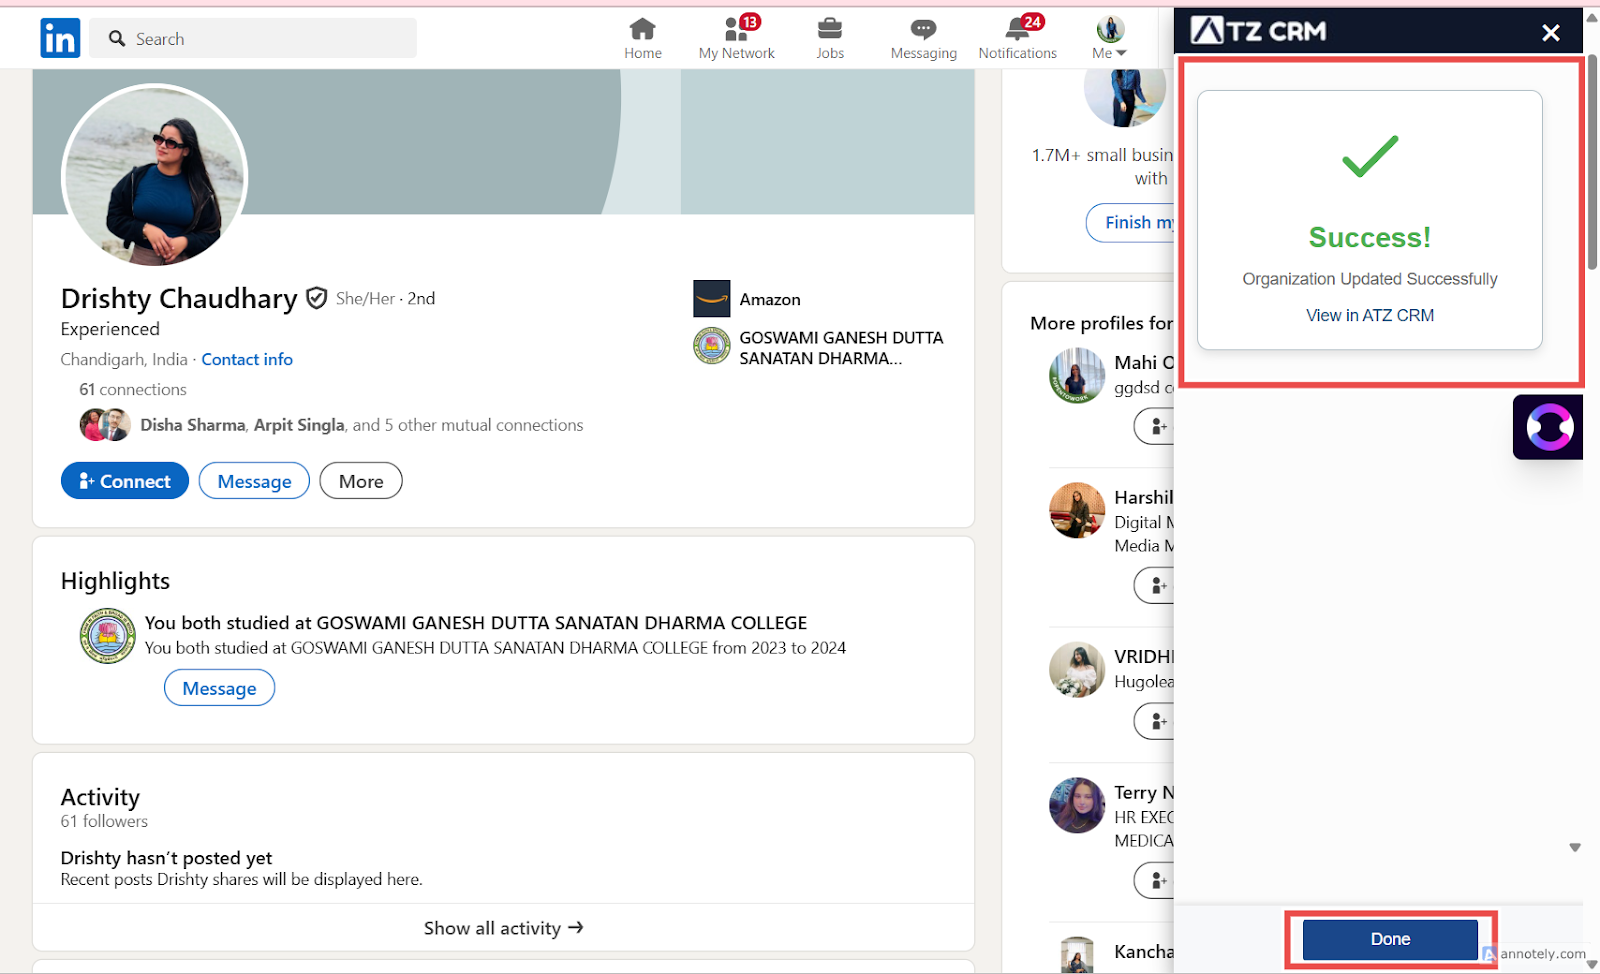Open VRIDHI's profile picture
The width and height of the screenshot is (1600, 974).
1077,669
